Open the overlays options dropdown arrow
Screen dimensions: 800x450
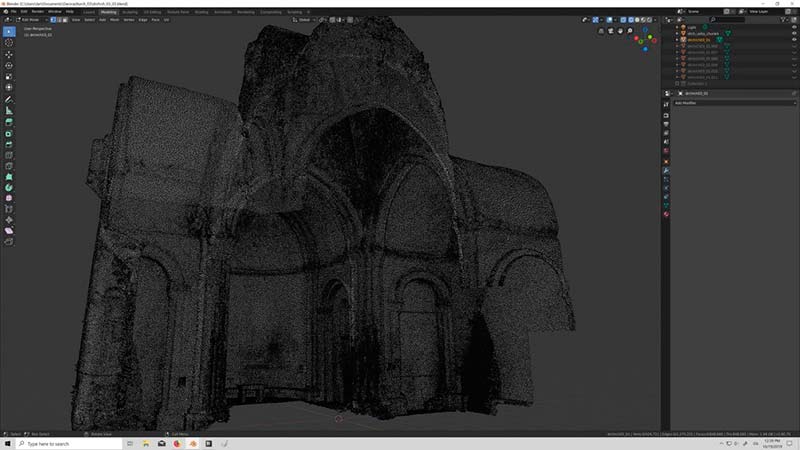coord(615,20)
